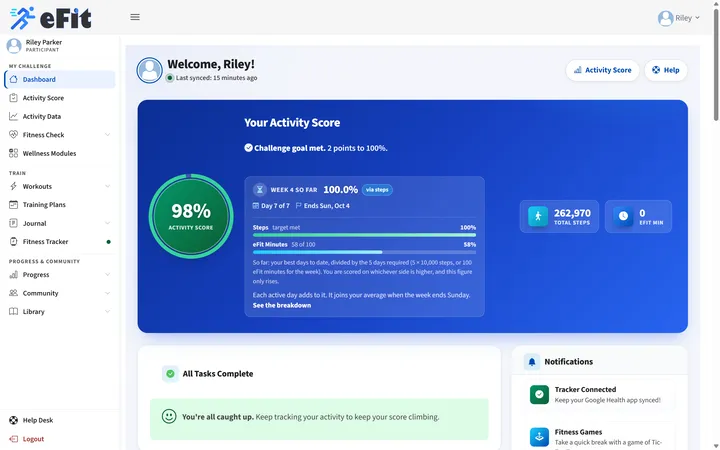Click Riley avatar in top bar
Image resolution: width=720 pixels, height=450 pixels.
point(665,18)
